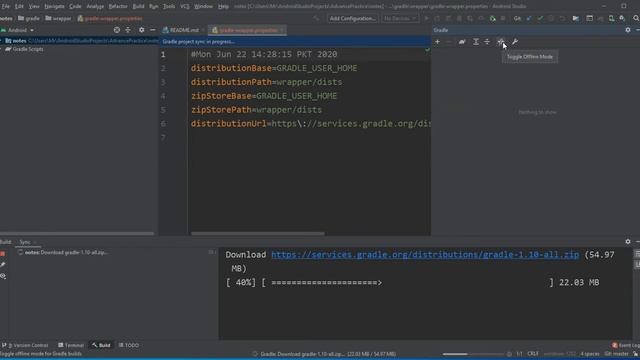
Task: Click eye view icon in Build panel
Action: click(x=3, y=276)
